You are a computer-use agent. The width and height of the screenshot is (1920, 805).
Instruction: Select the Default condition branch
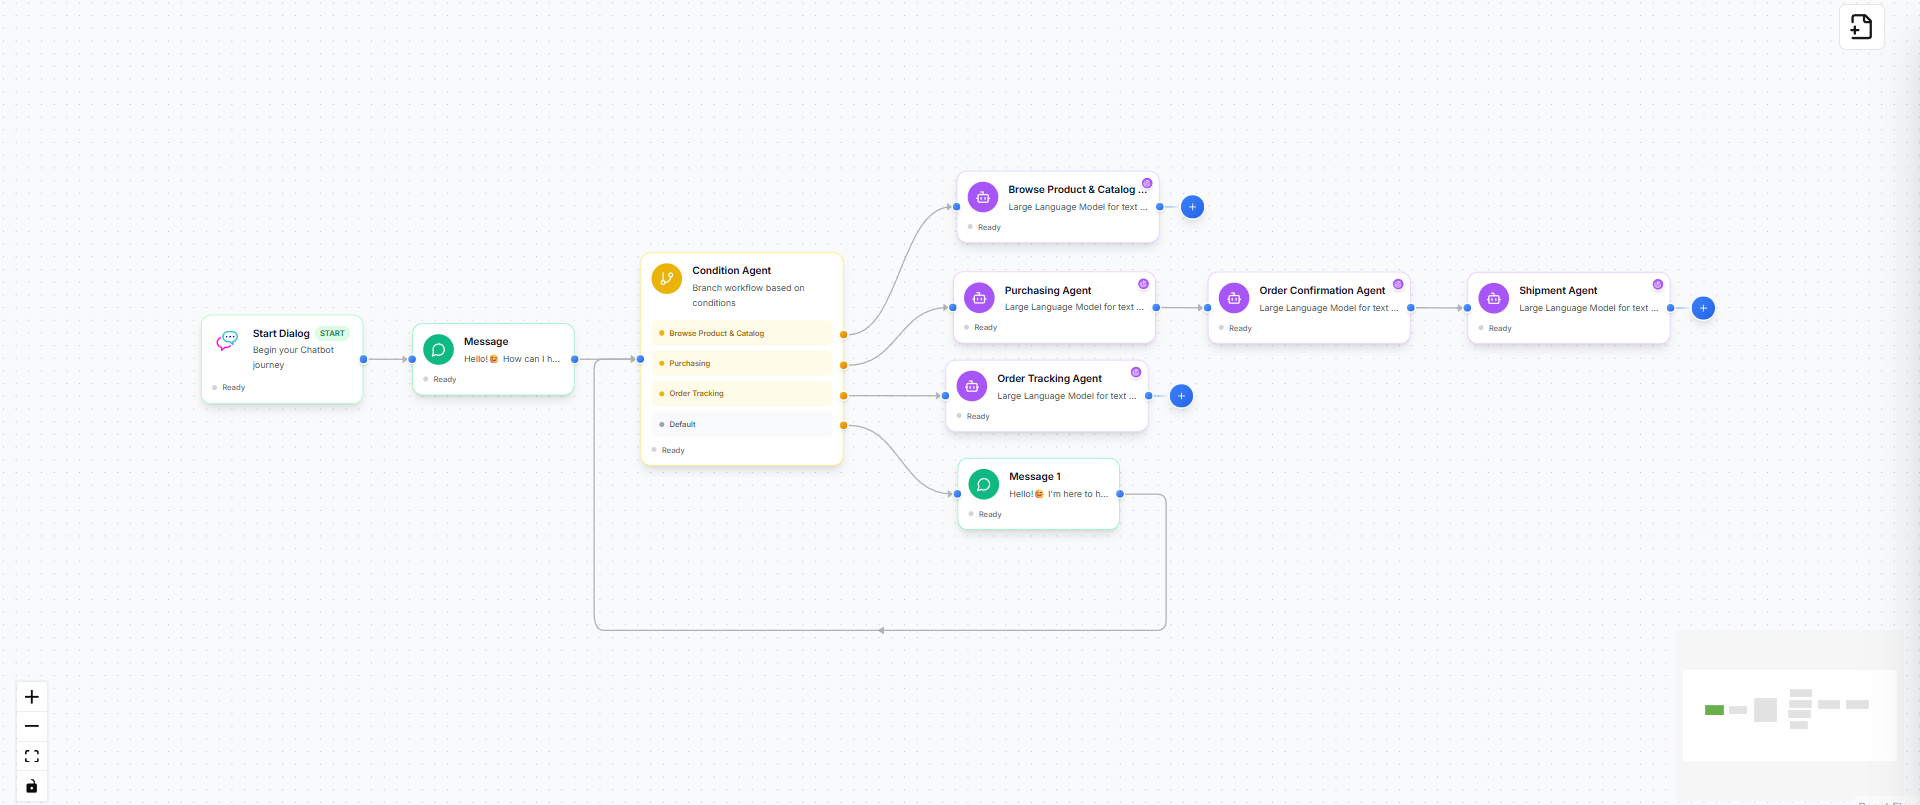click(x=741, y=424)
